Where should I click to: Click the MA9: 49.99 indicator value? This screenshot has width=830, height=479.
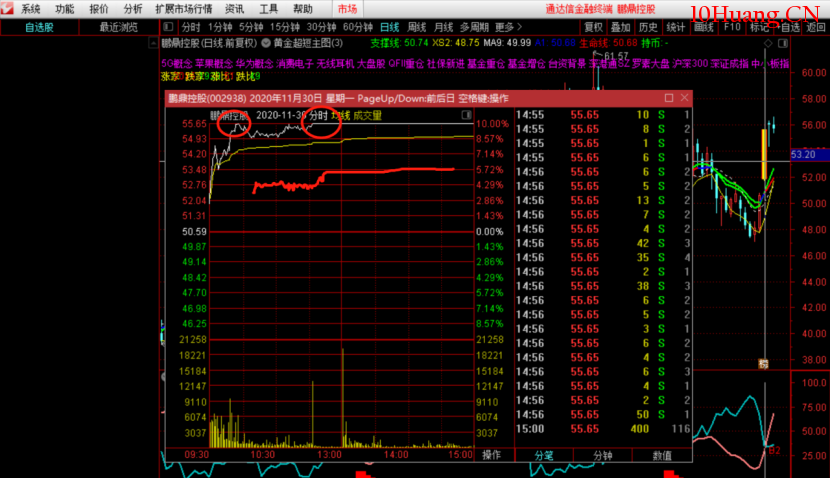(507, 43)
